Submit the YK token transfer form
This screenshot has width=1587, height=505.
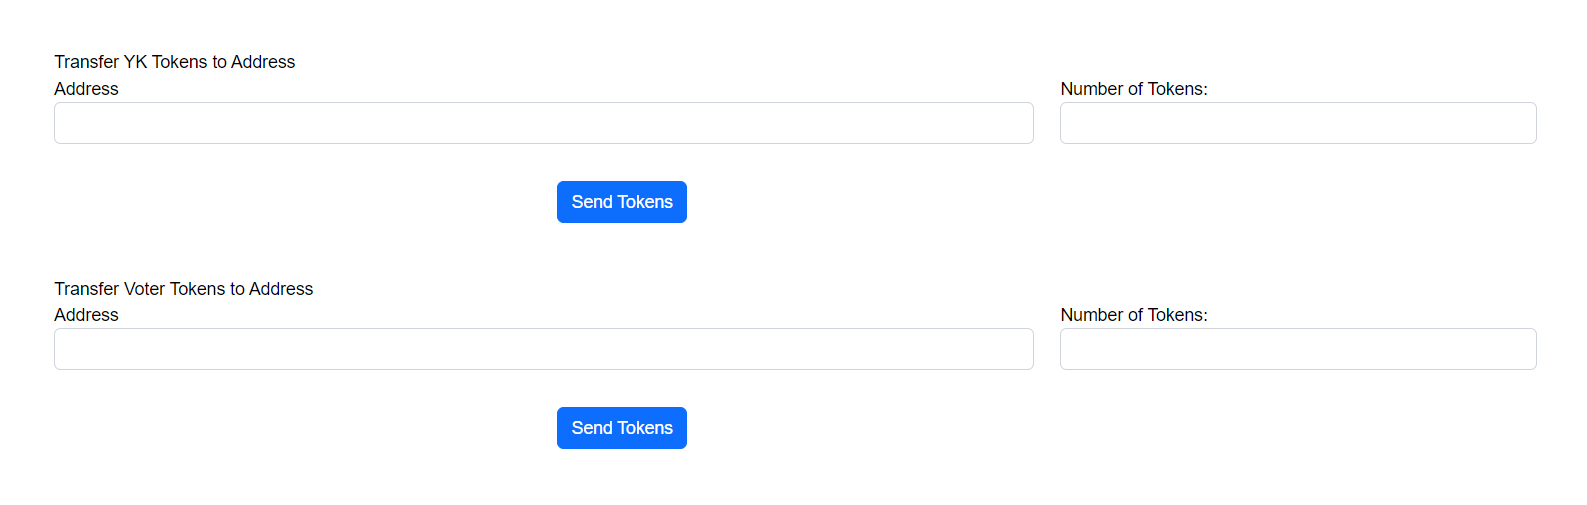coord(621,202)
